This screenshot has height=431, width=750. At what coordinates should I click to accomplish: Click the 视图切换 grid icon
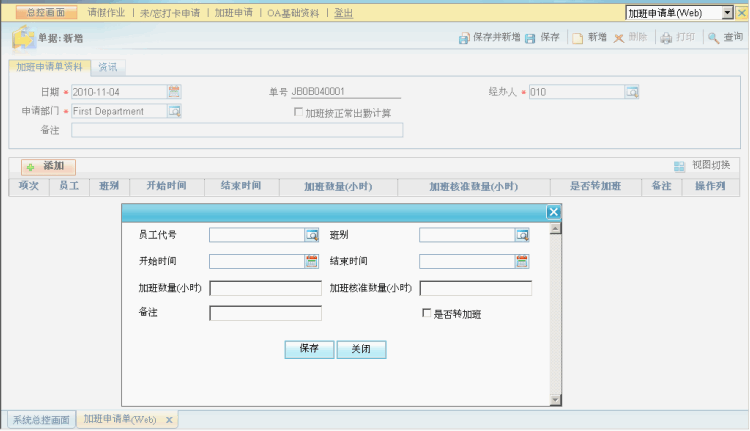pos(679,166)
